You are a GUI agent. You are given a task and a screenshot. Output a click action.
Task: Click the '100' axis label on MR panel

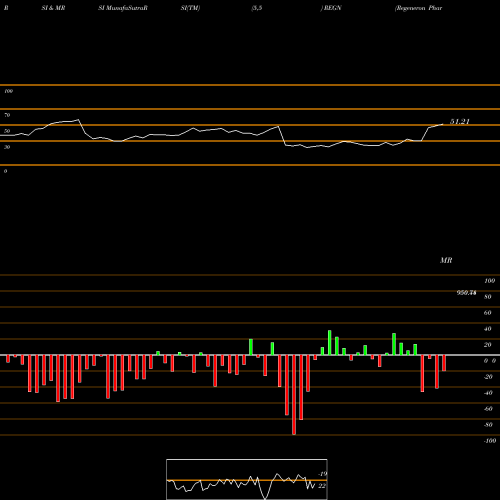point(489,281)
